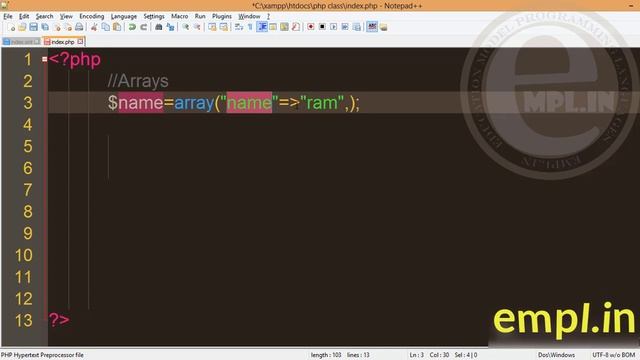640x360 pixels.
Task: Toggle Word wrap toolbar icon
Action: (x=239, y=27)
